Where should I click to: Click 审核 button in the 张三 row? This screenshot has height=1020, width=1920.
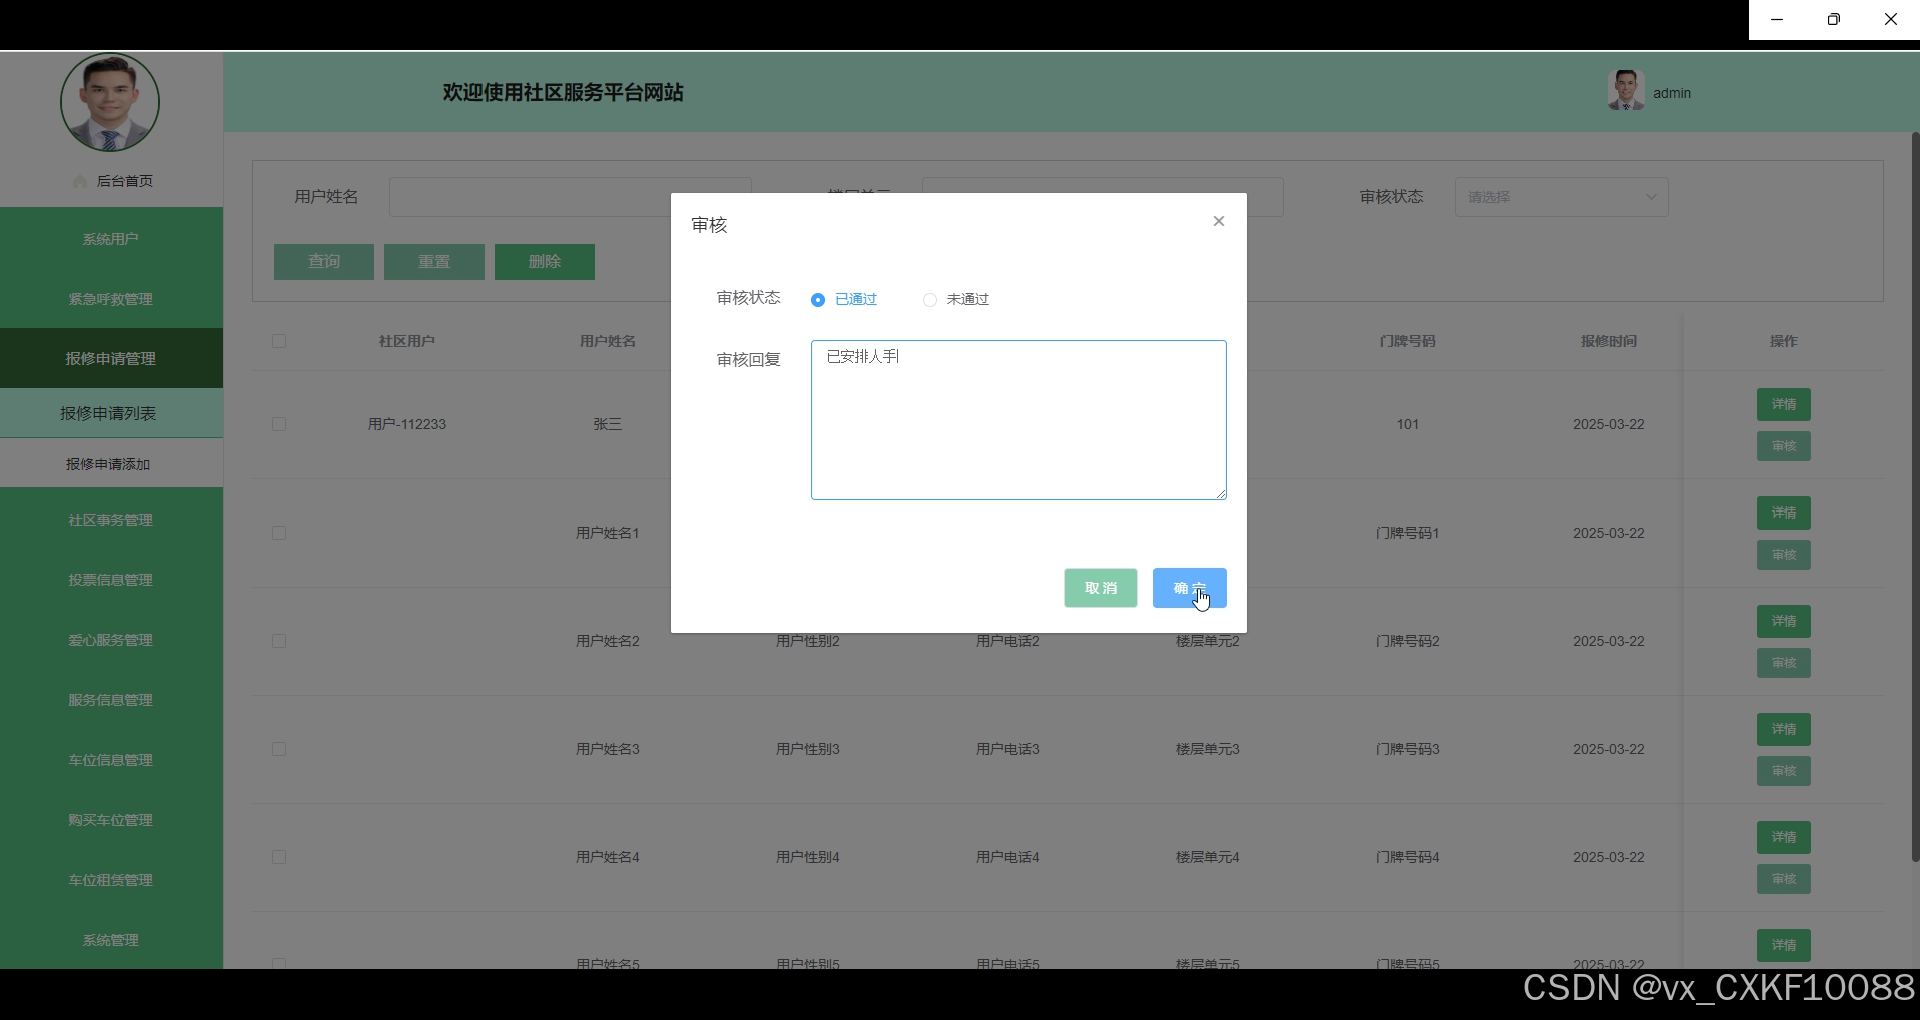click(1784, 446)
